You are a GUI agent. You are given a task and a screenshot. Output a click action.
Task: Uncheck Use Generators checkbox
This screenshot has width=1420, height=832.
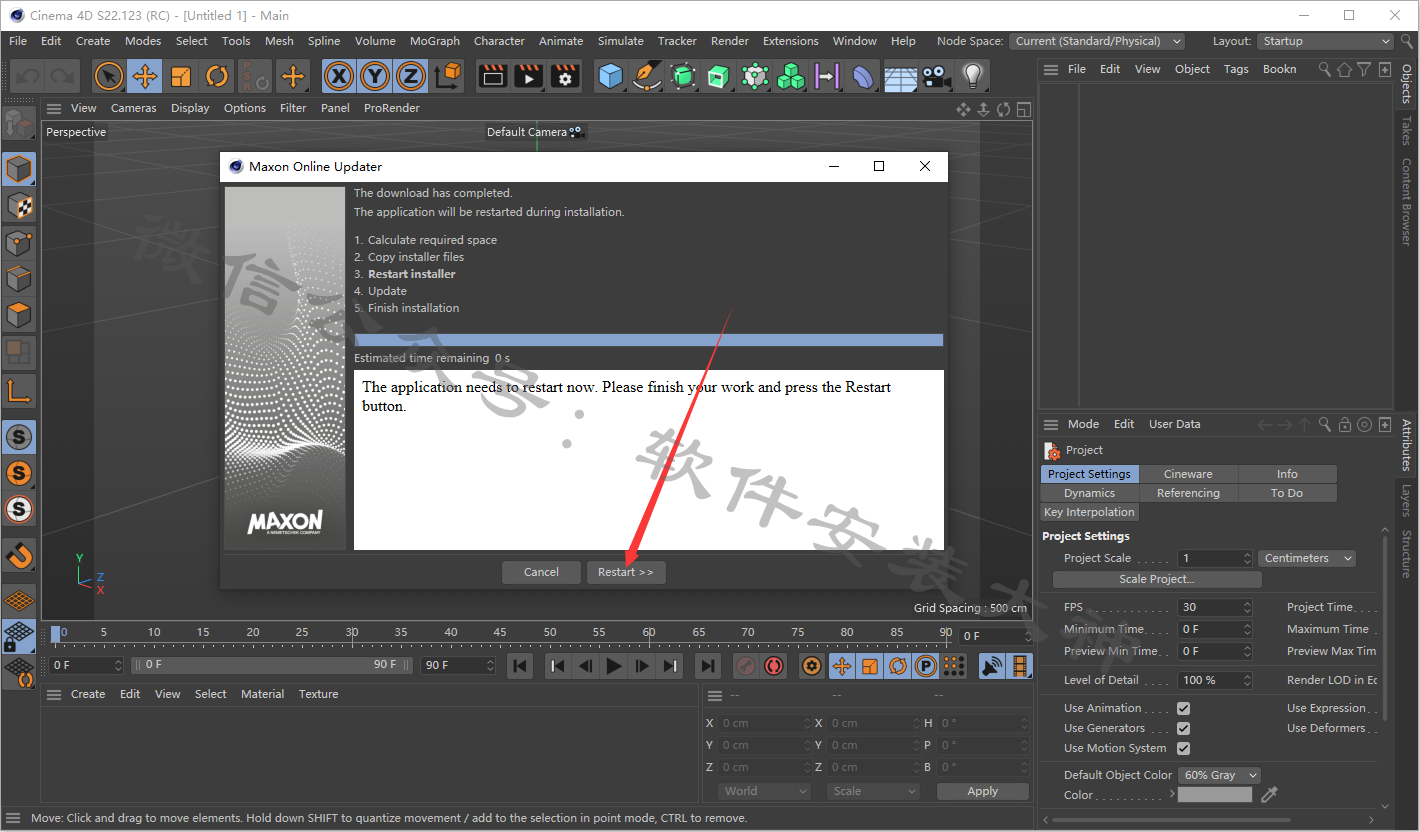pyautogui.click(x=1183, y=728)
